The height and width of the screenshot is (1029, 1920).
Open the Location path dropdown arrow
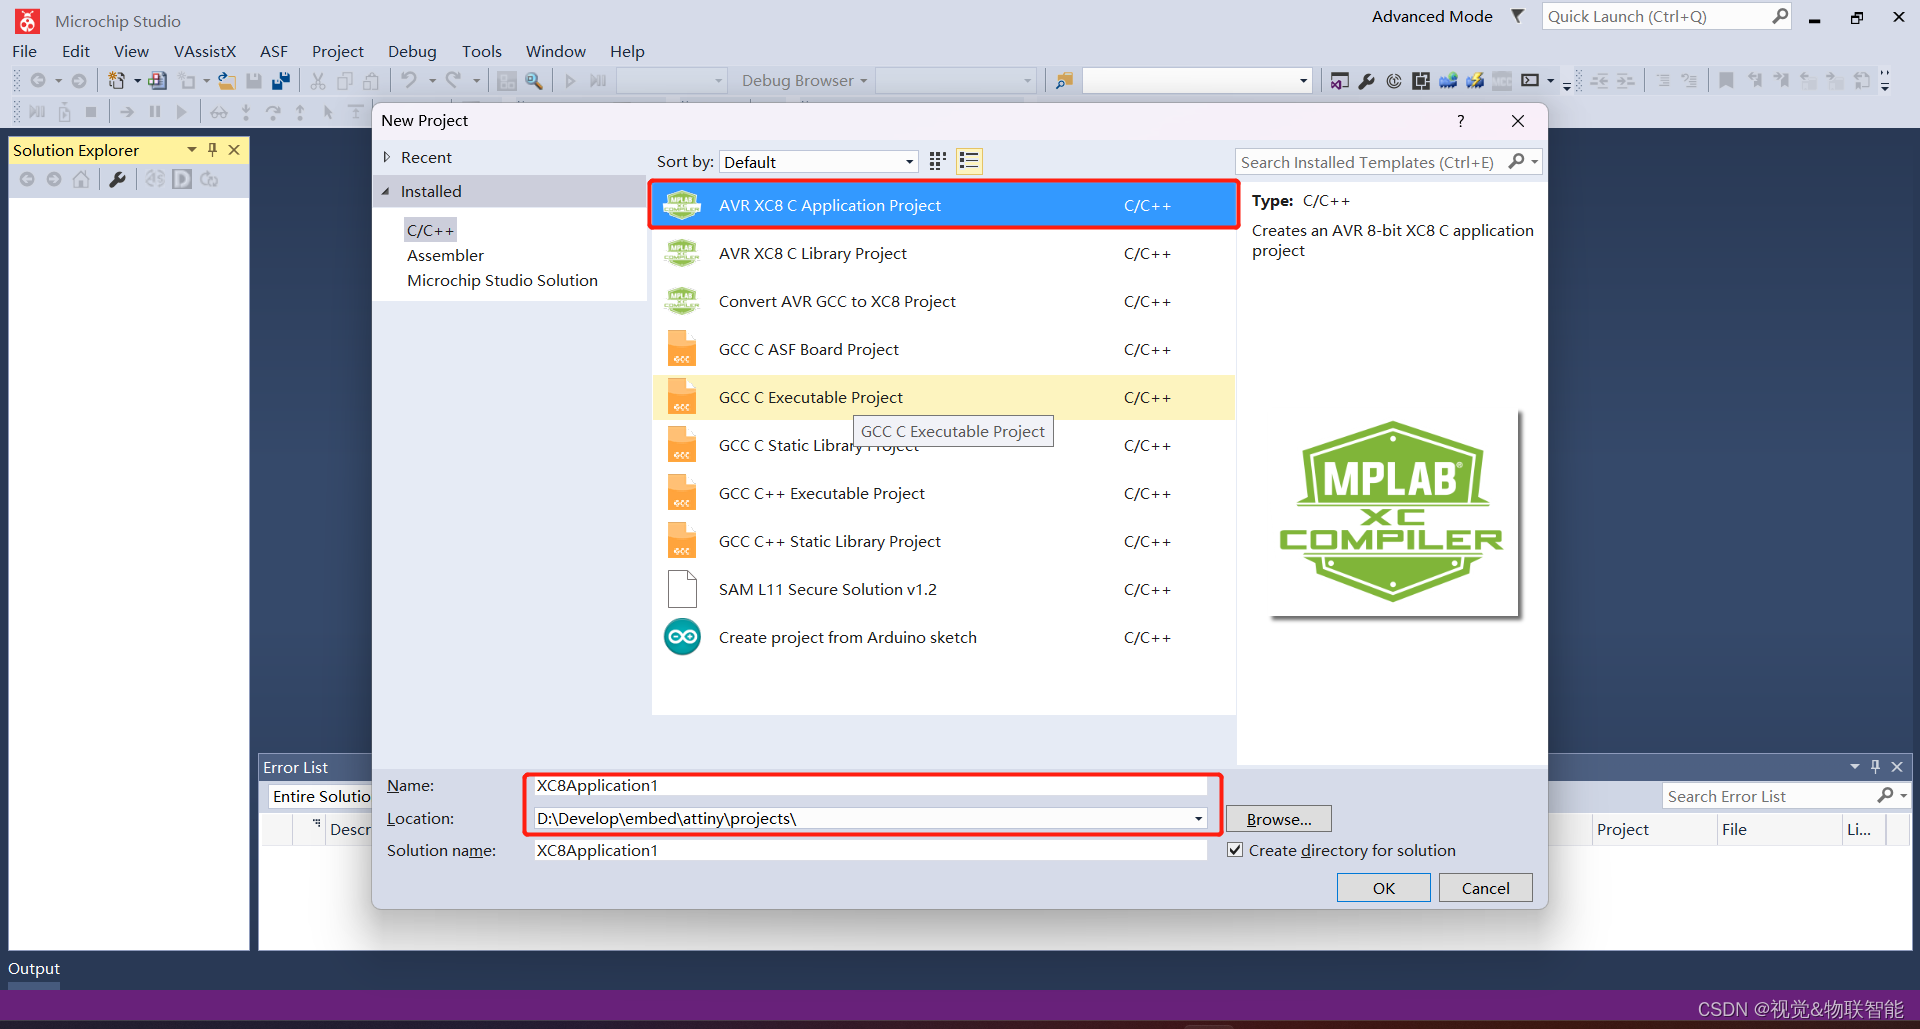tap(1198, 819)
